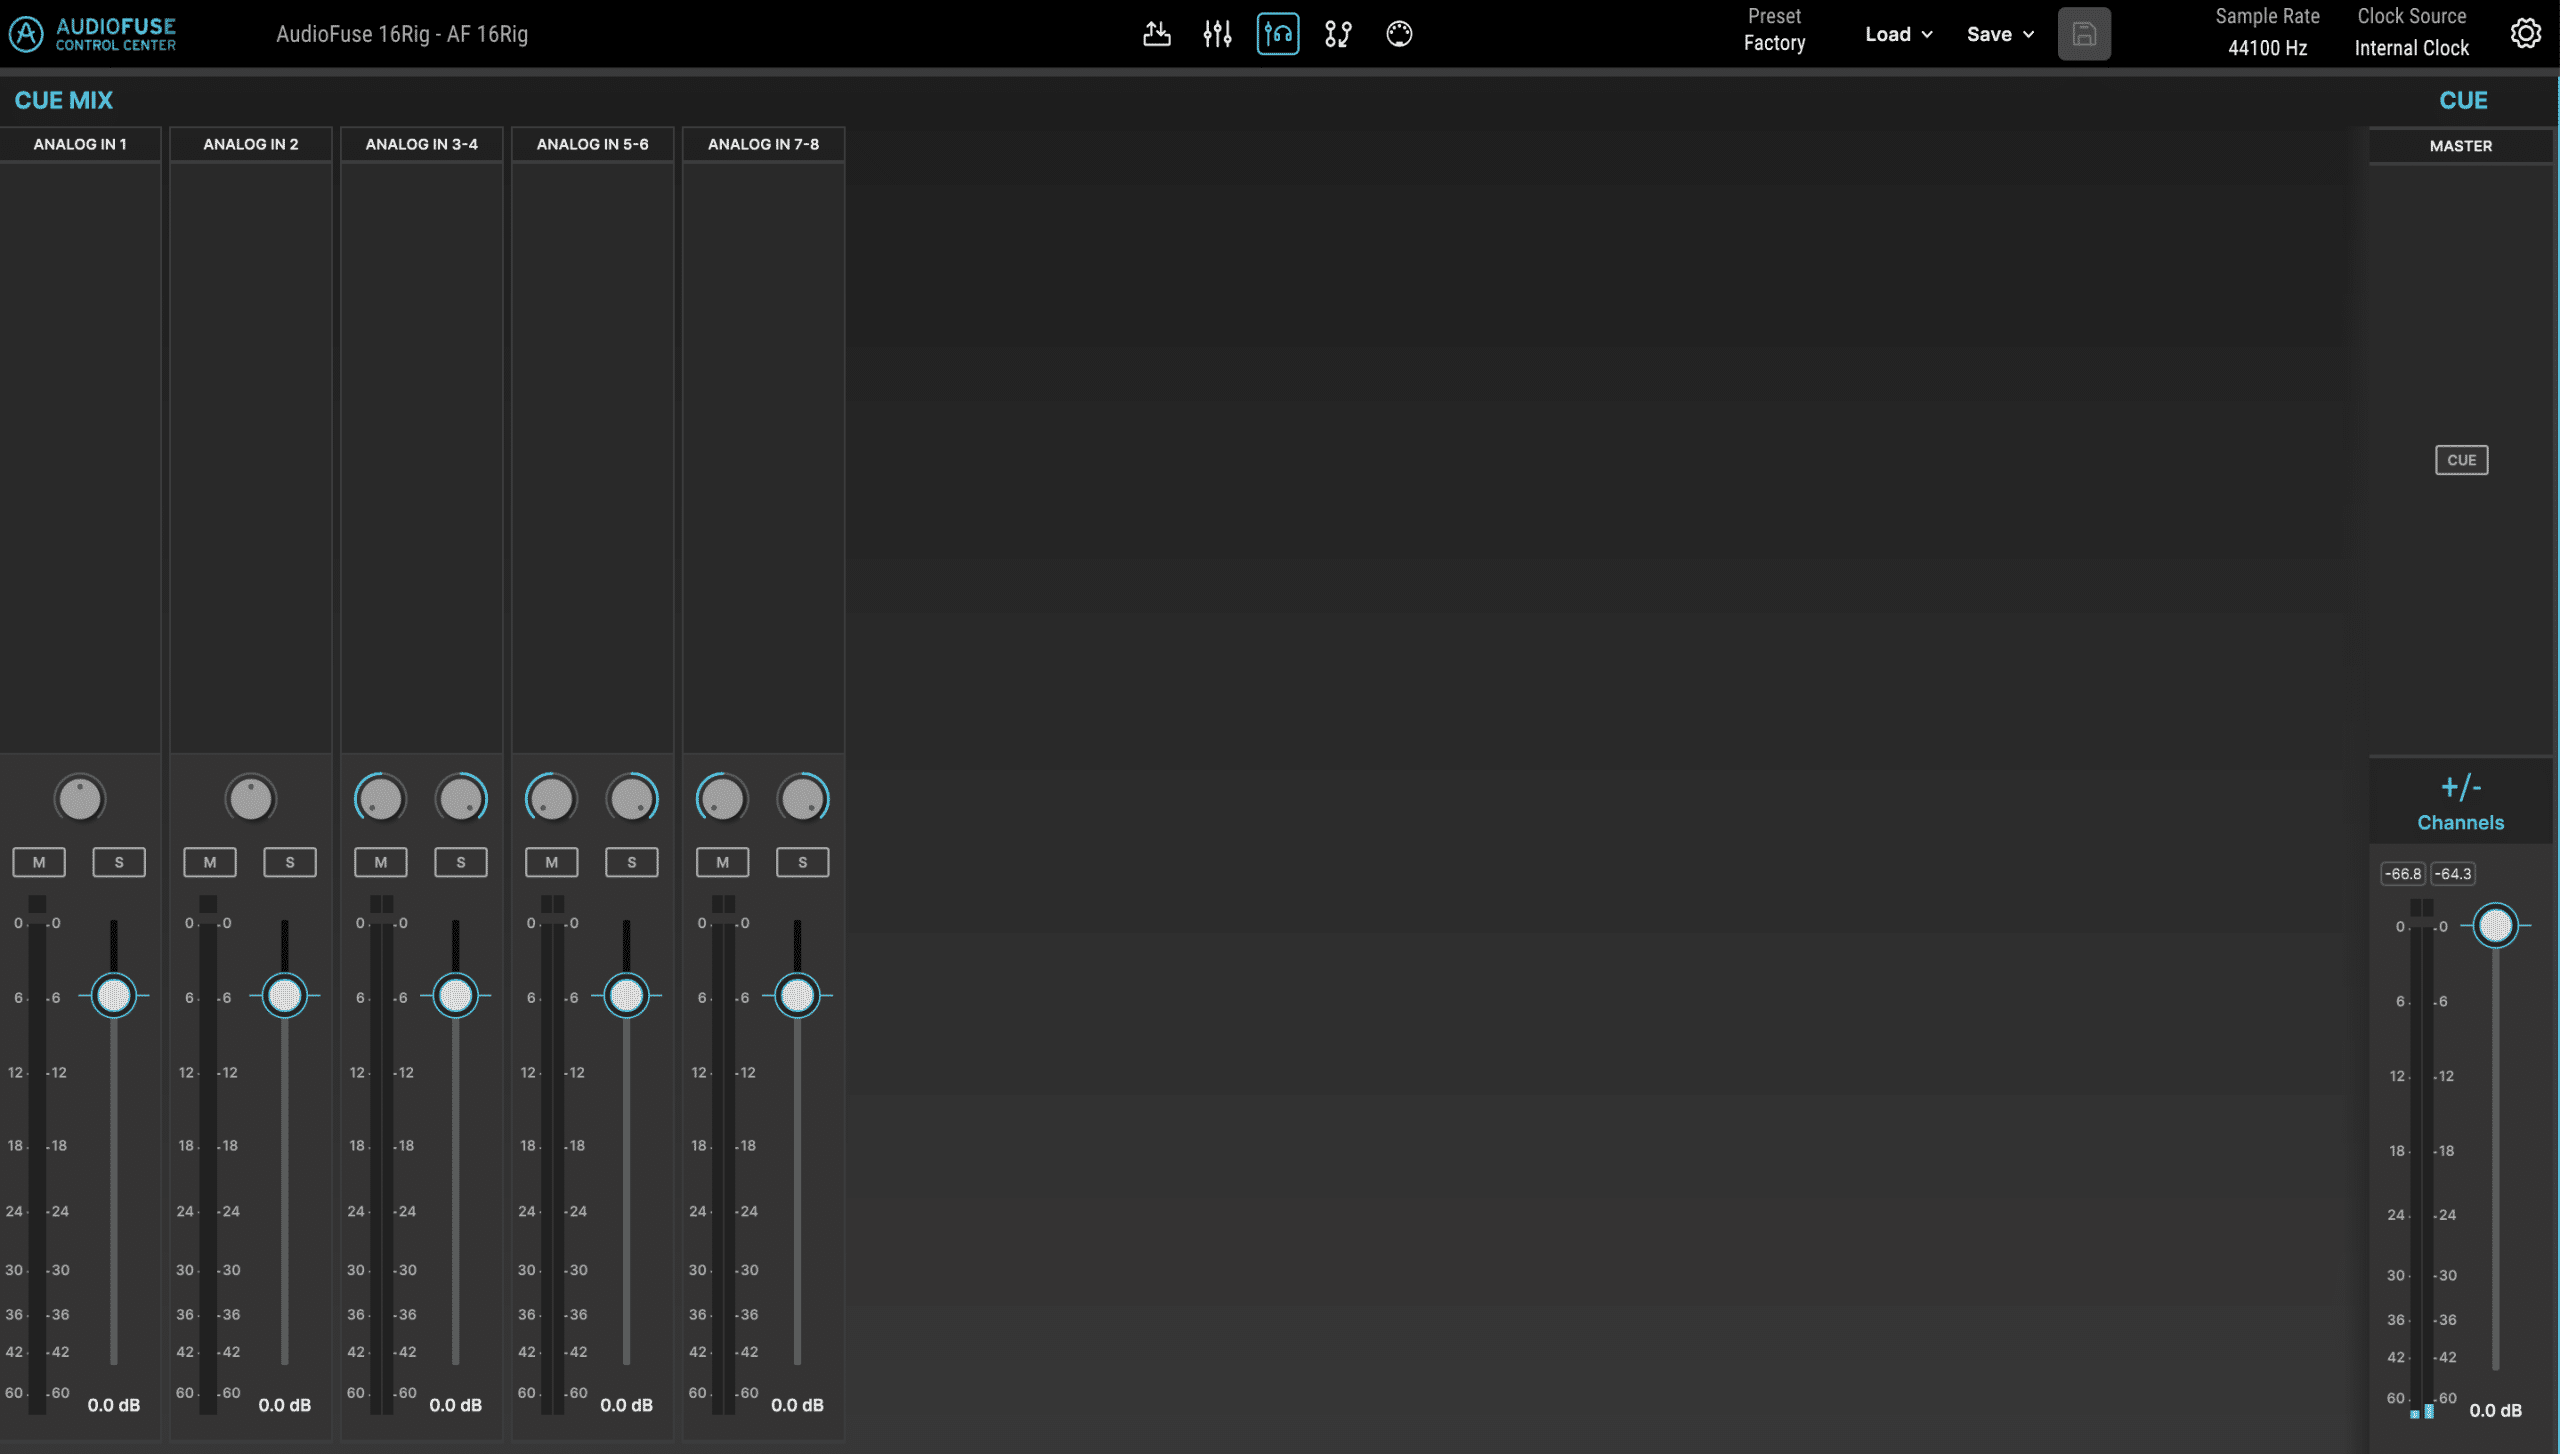The width and height of the screenshot is (2560, 1454).
Task: Toggle the CUE button on Master strip
Action: 2461,460
